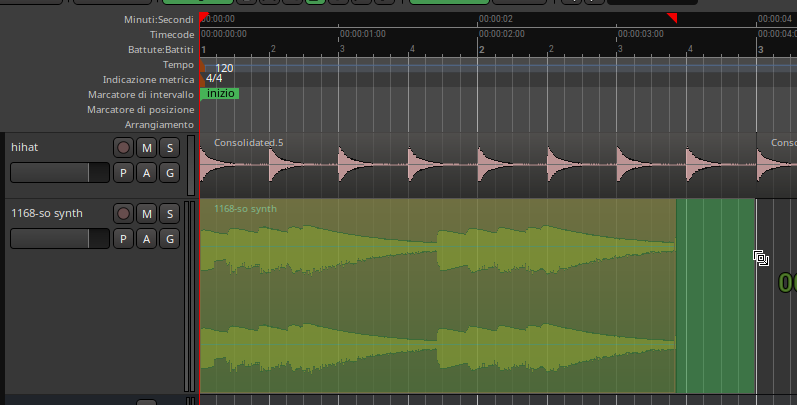Open the synth track automation (A) button
The height and width of the screenshot is (405, 797).
146,239
